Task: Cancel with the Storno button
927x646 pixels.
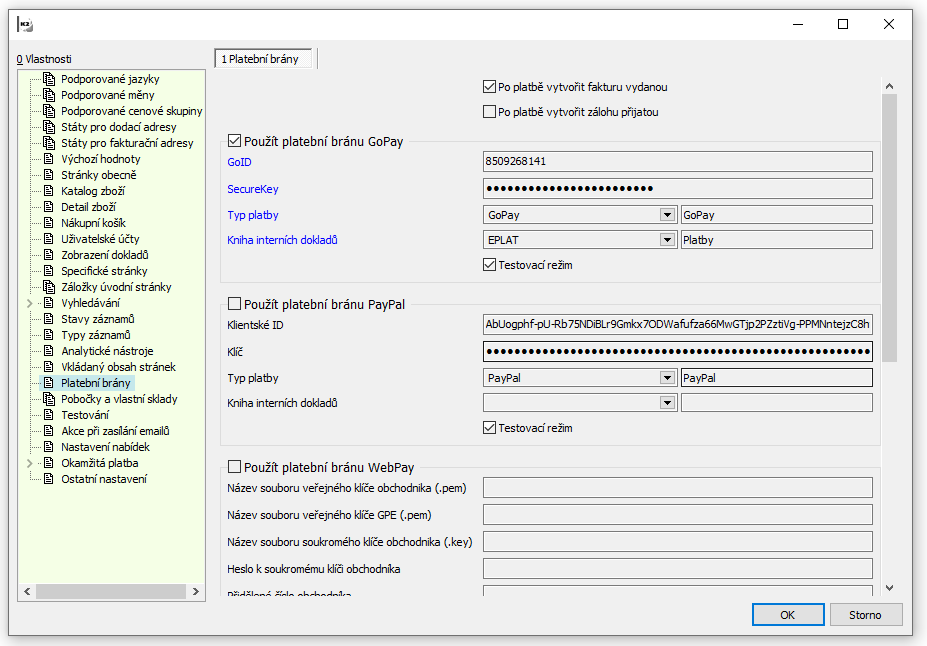Action: (866, 615)
